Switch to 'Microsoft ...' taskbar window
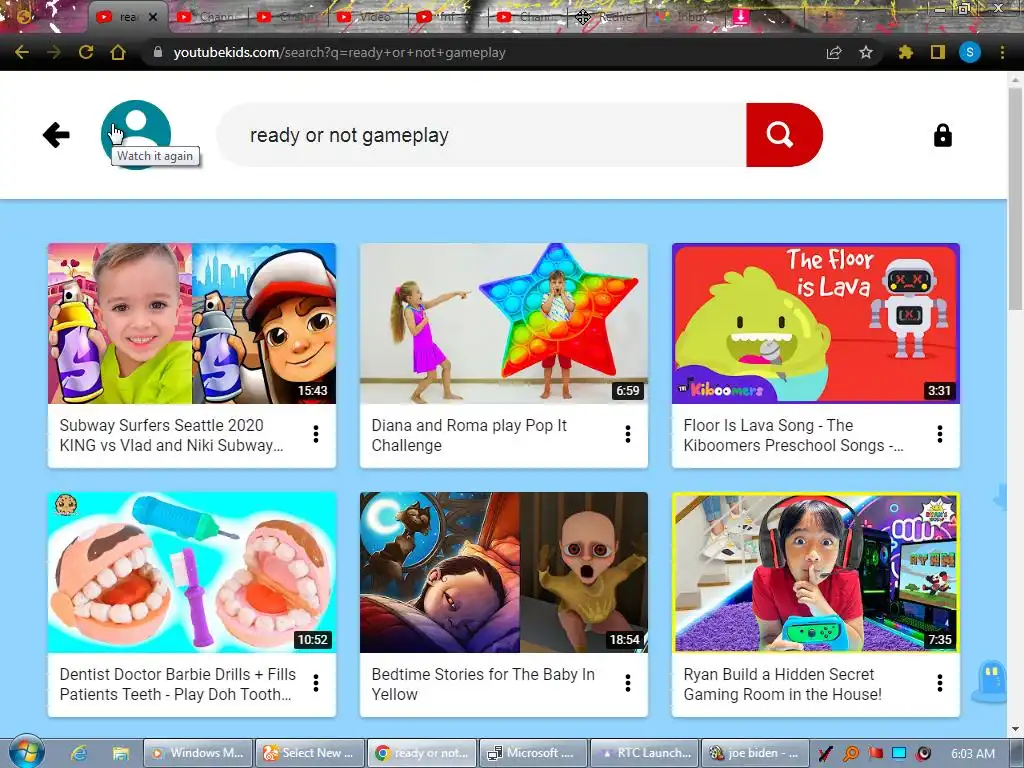 (532, 753)
